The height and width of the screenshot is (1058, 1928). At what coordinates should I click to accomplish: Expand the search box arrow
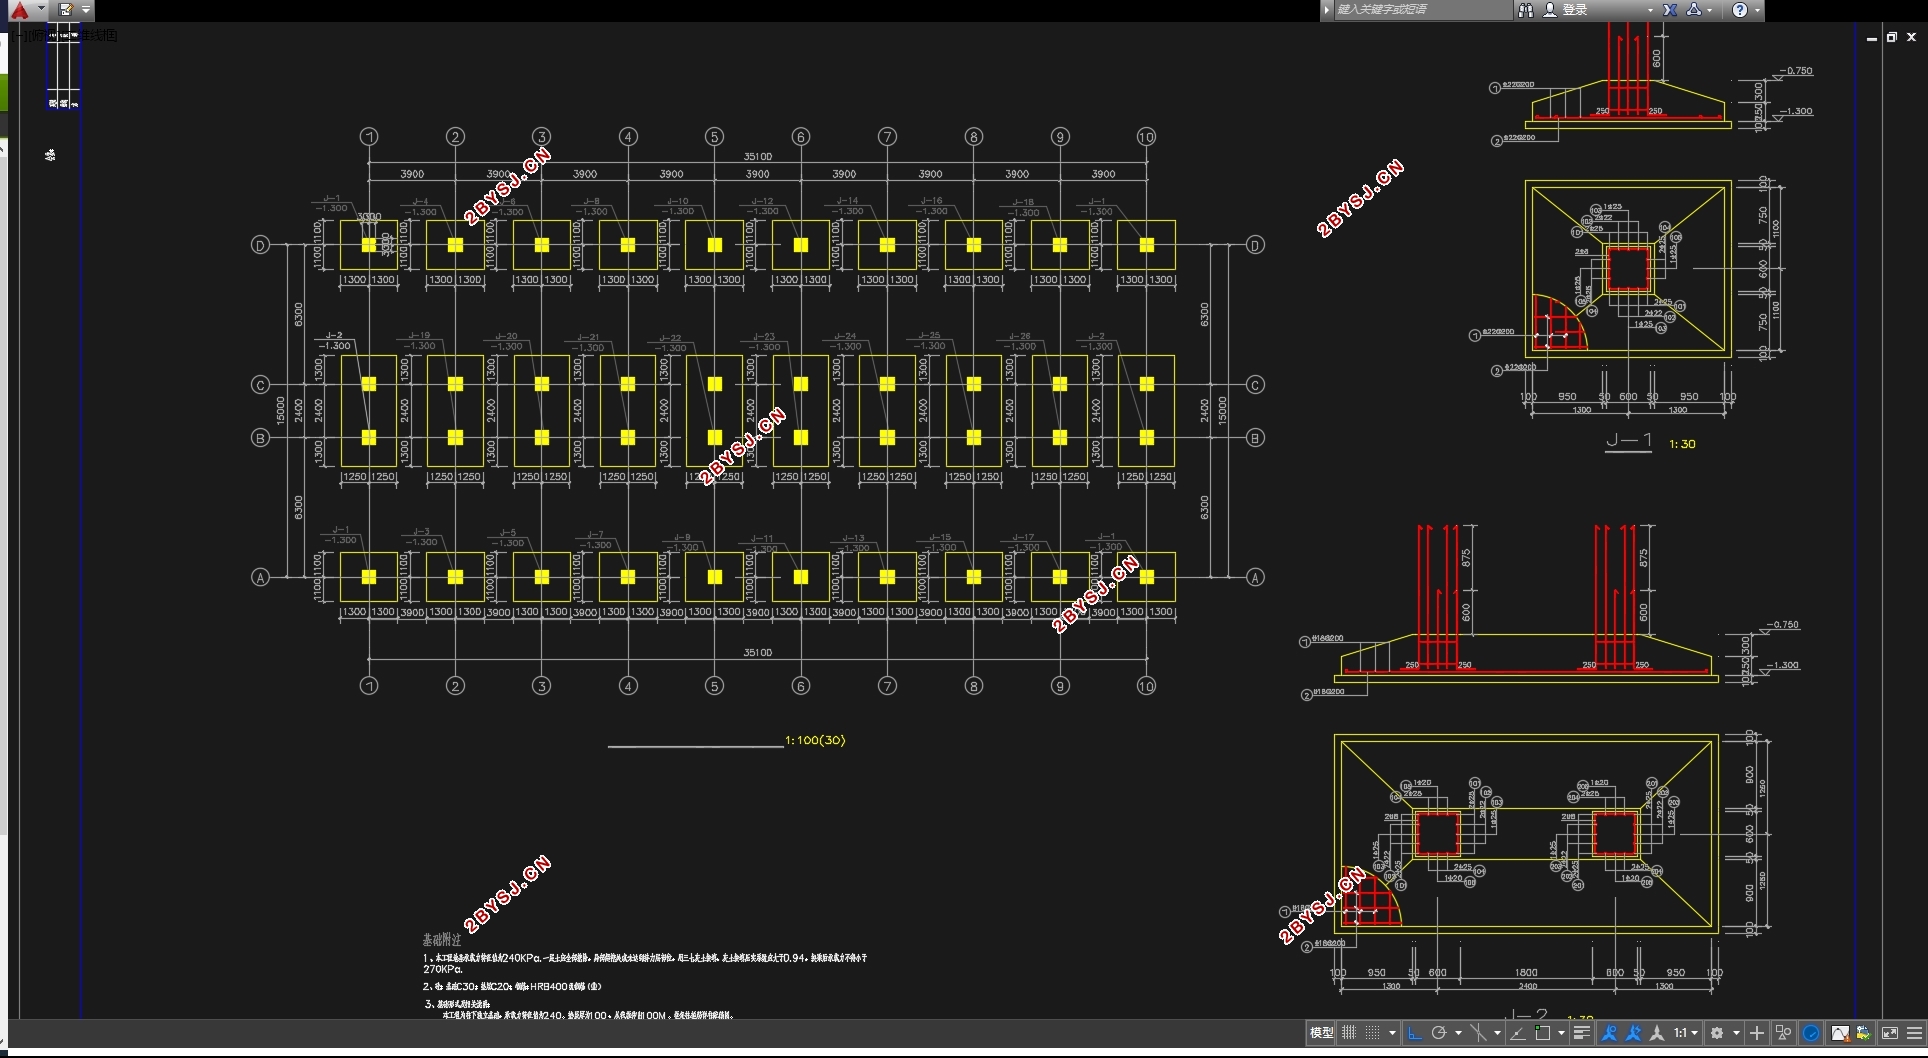[1327, 10]
